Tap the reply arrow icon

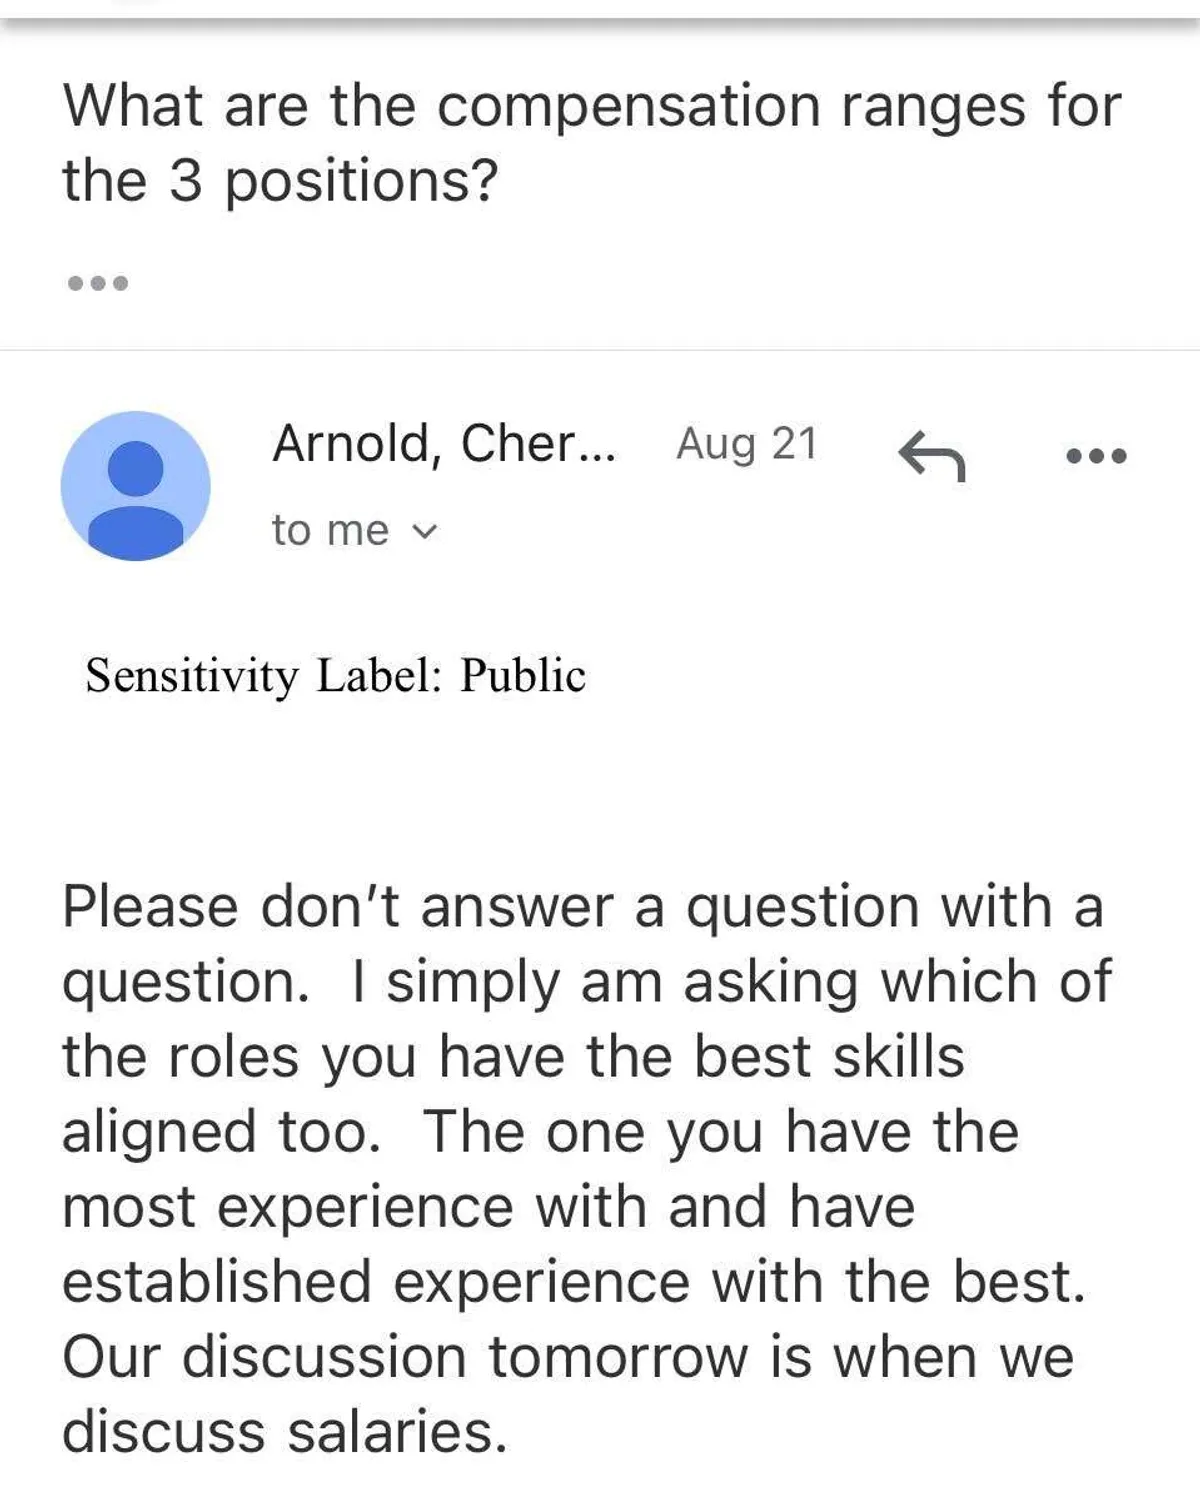click(931, 456)
